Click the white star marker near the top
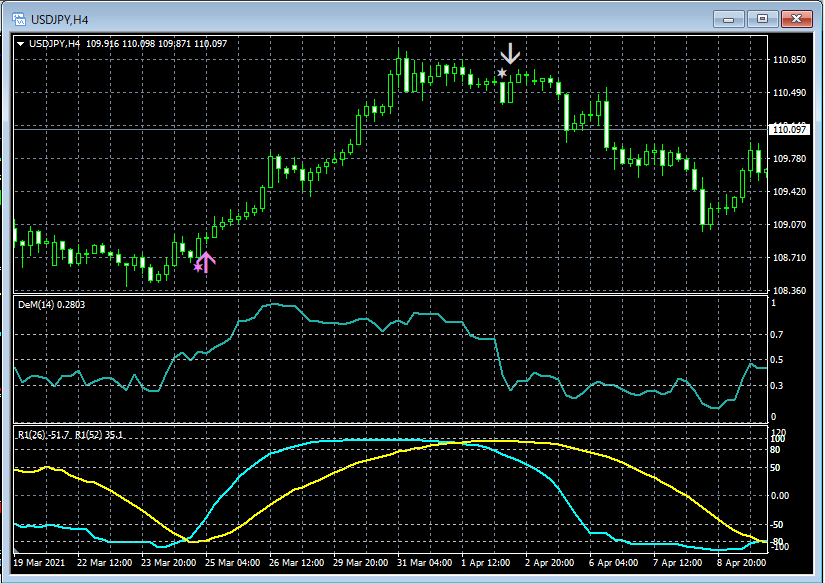The width and height of the screenshot is (825, 583). (x=502, y=73)
